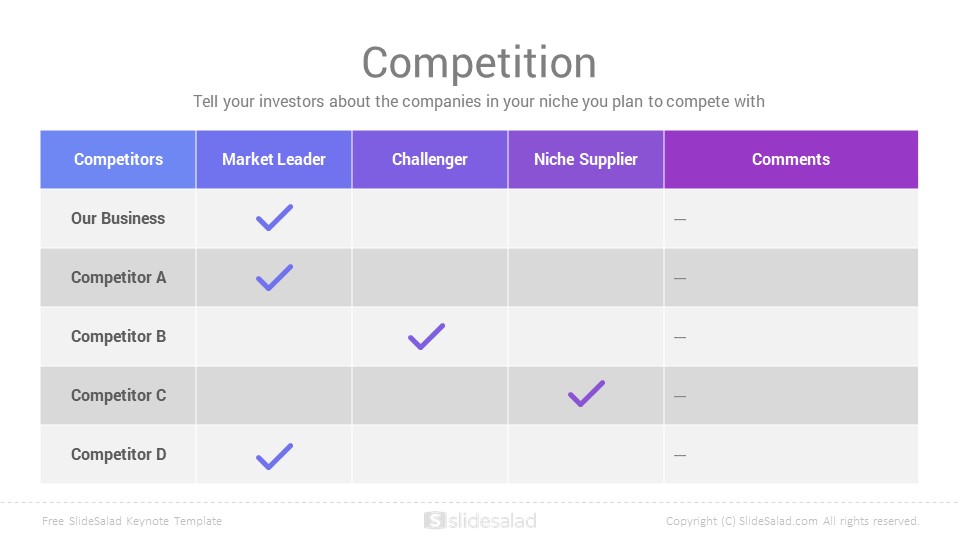The height and width of the screenshot is (540, 960).
Task: Select the Competitor C row label
Action: pos(118,396)
